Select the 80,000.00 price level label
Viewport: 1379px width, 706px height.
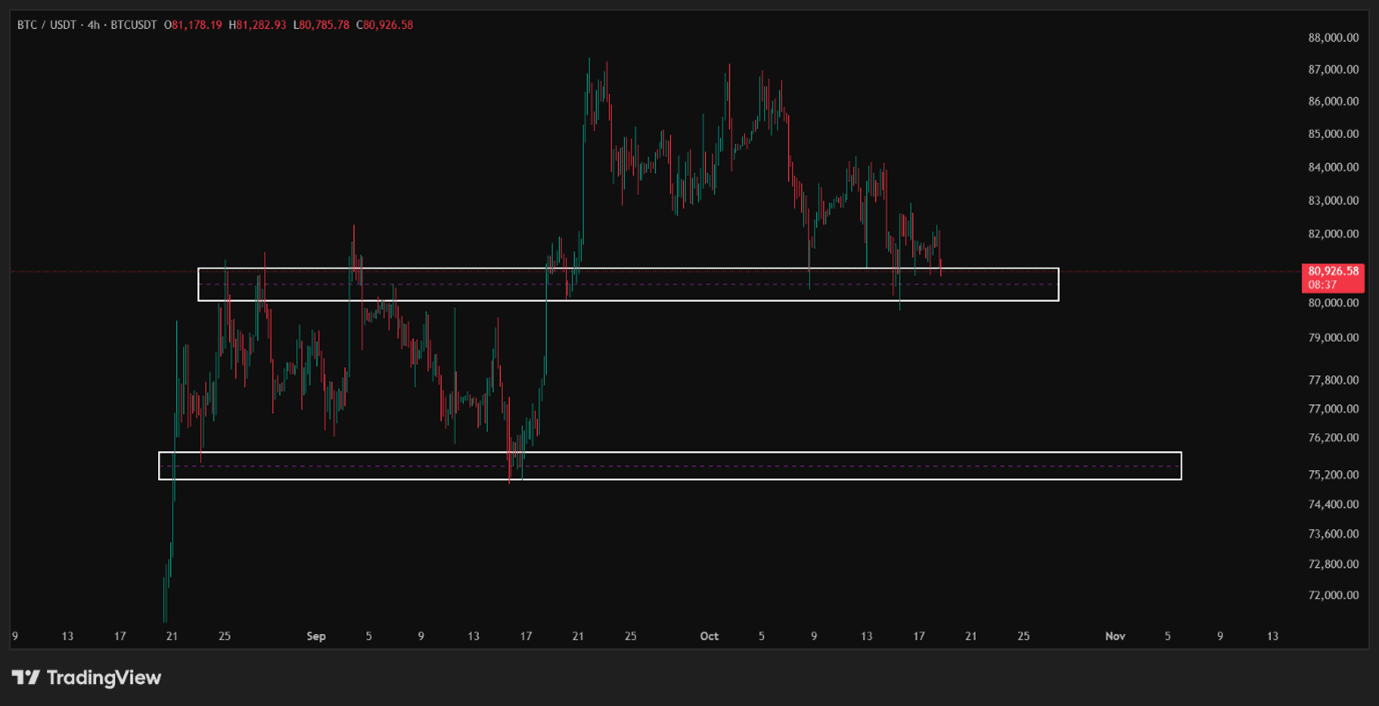tap(1333, 303)
